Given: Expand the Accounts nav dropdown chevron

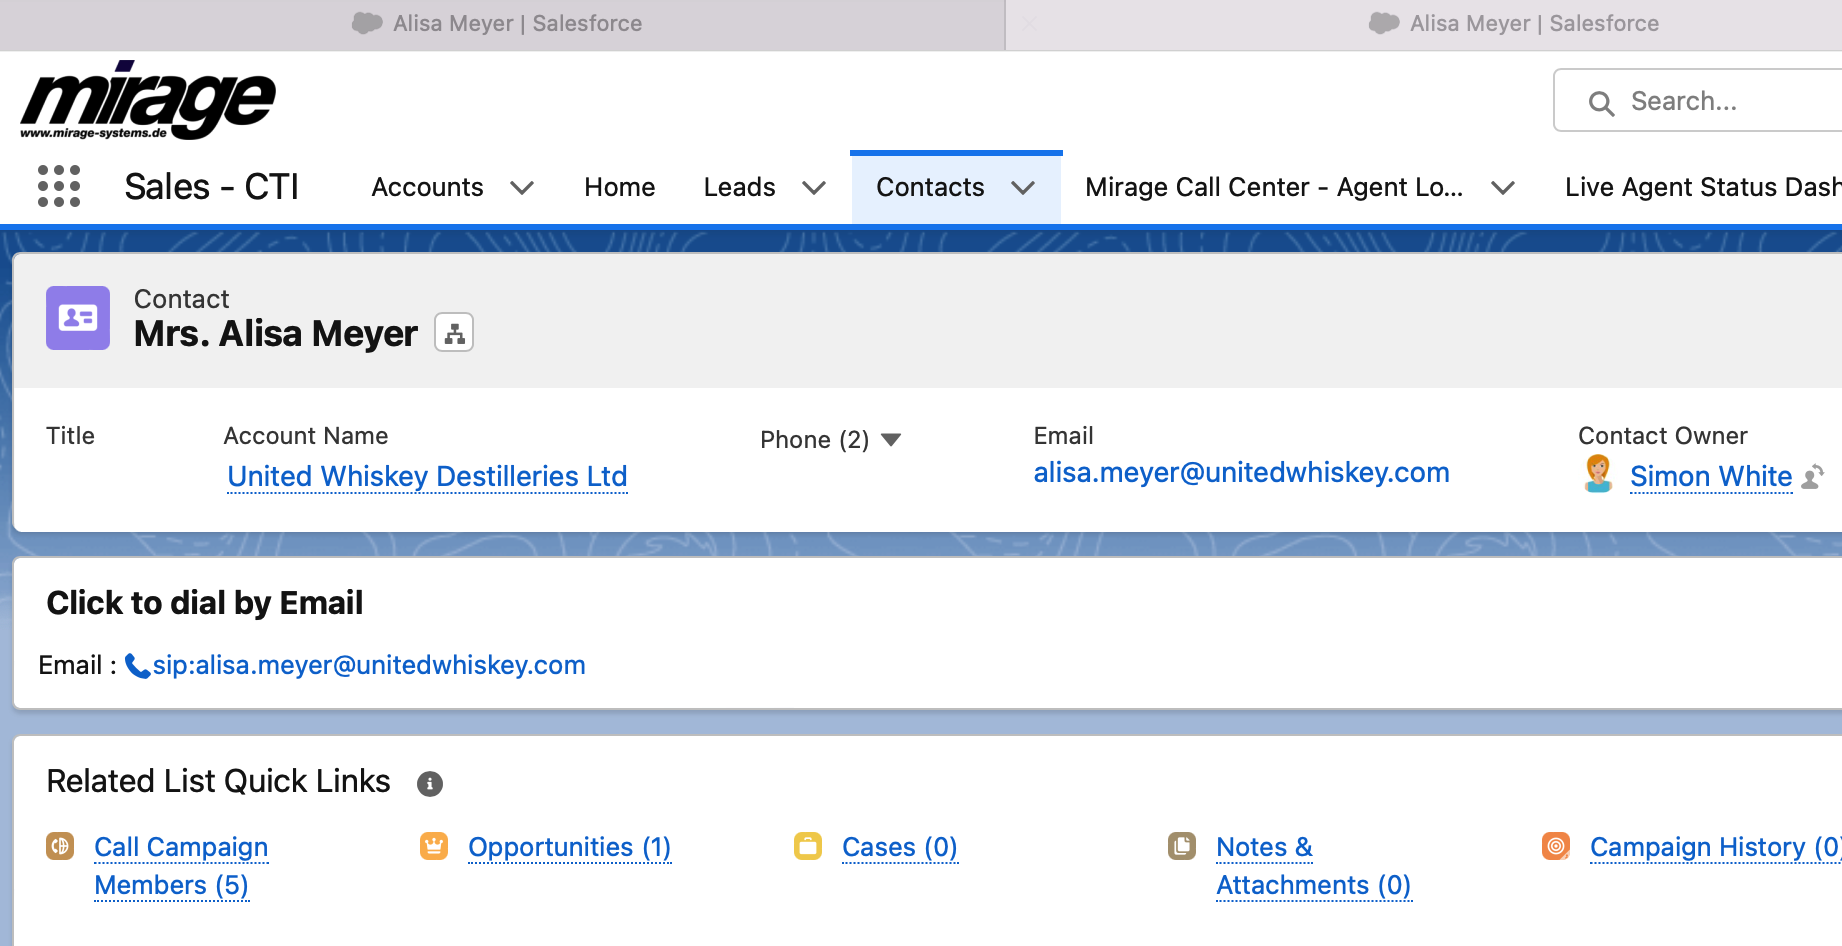Looking at the screenshot, I should pyautogui.click(x=522, y=188).
